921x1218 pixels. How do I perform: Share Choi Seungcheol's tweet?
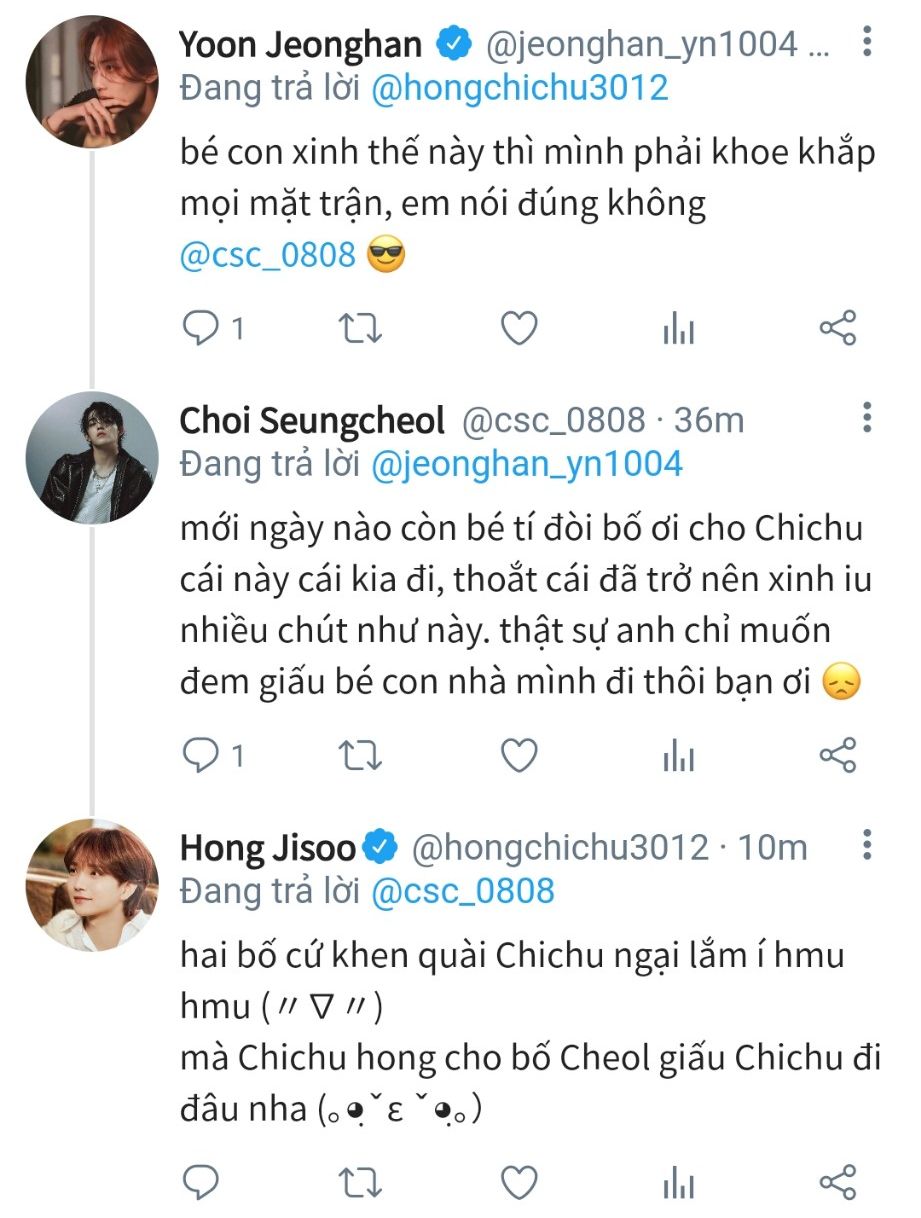[x=837, y=756]
